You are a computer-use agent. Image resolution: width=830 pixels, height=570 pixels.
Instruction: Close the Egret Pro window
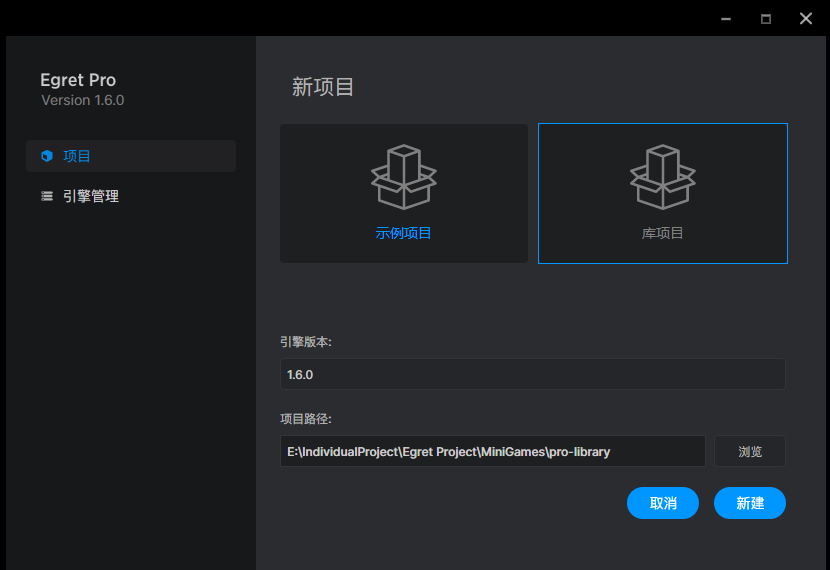pos(806,19)
